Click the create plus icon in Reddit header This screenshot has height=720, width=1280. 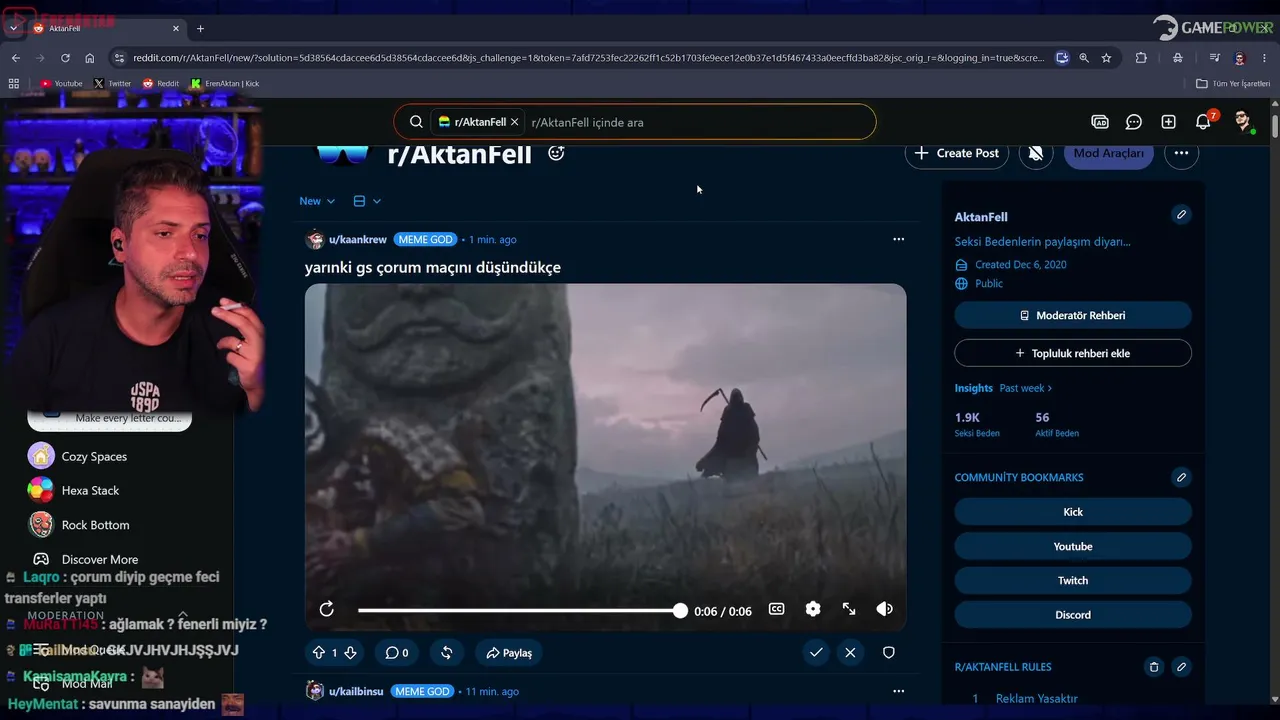tap(1168, 122)
